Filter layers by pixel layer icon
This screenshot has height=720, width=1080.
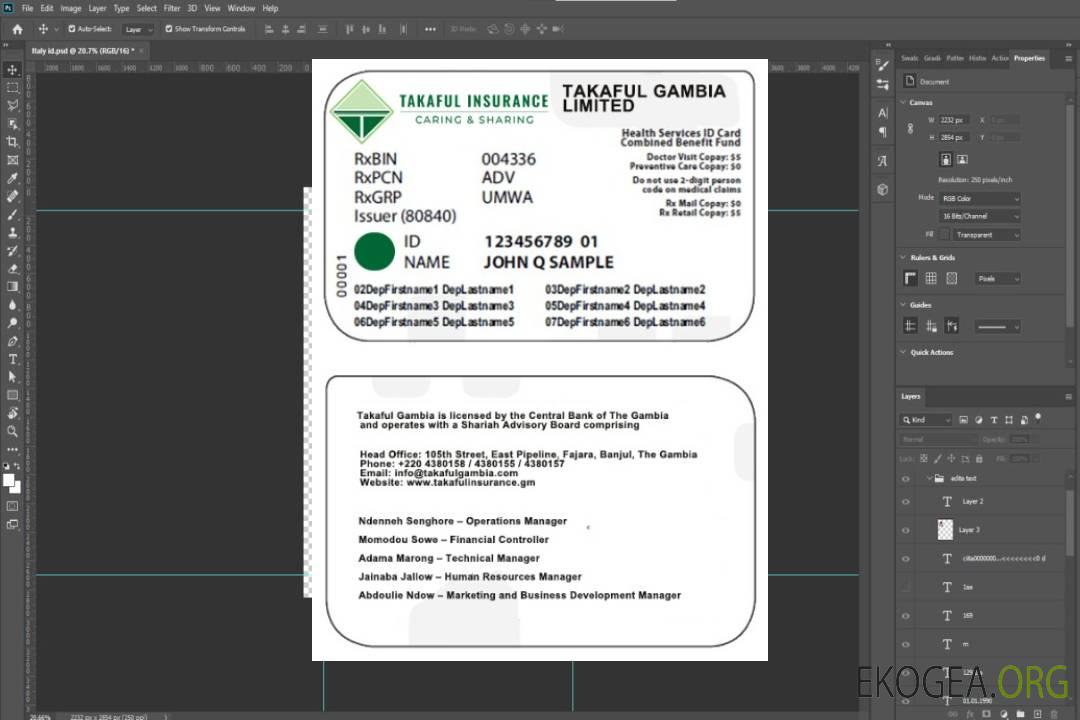click(964, 420)
